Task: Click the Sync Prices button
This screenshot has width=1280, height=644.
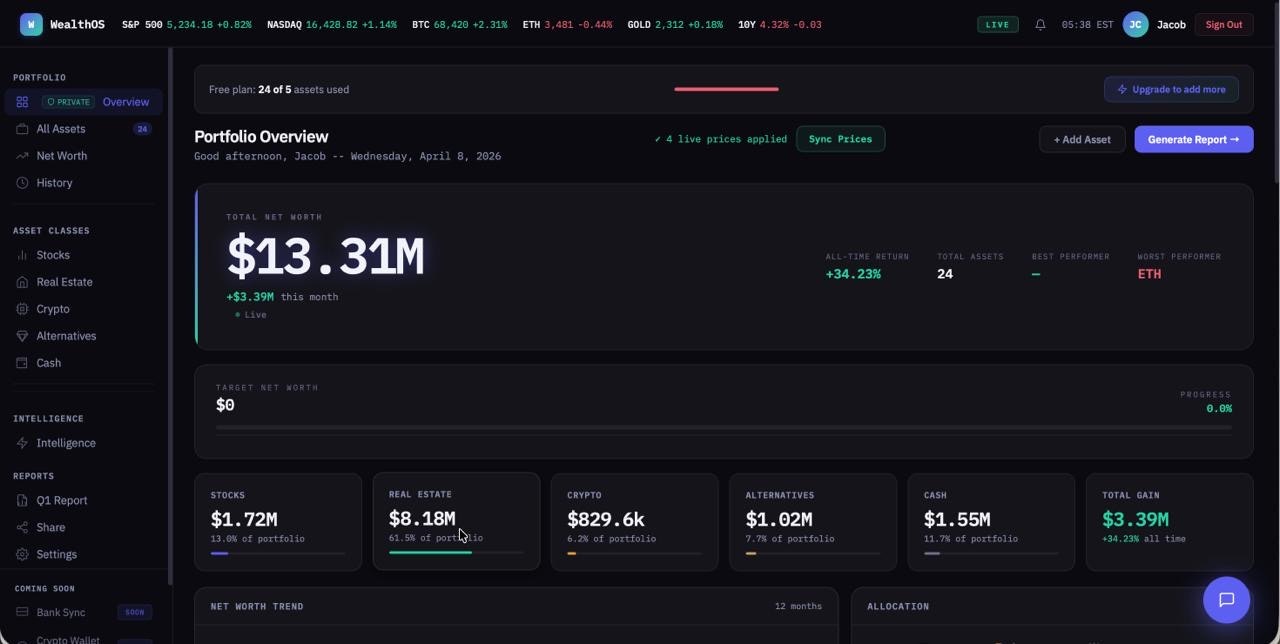Action: pos(840,139)
